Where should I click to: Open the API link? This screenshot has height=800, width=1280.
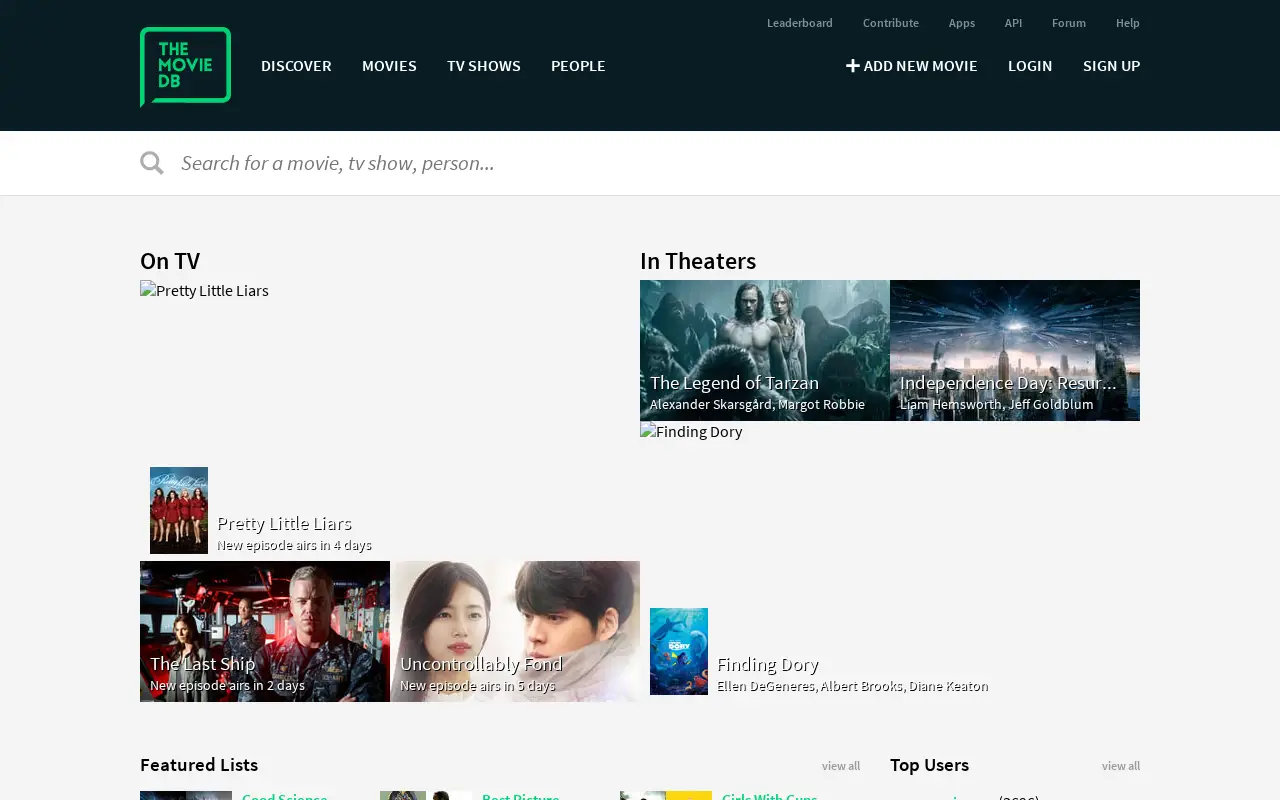pyautogui.click(x=1013, y=23)
